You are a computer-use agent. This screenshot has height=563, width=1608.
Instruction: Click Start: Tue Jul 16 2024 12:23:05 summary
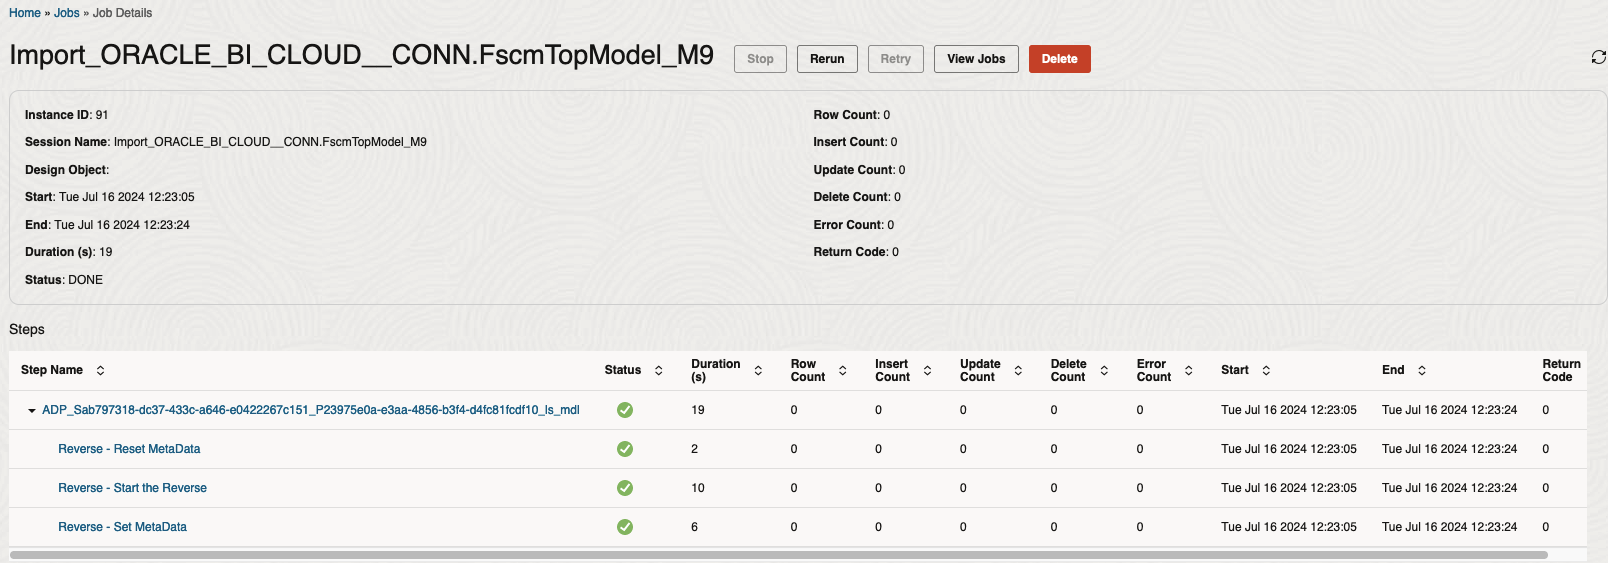point(110,197)
